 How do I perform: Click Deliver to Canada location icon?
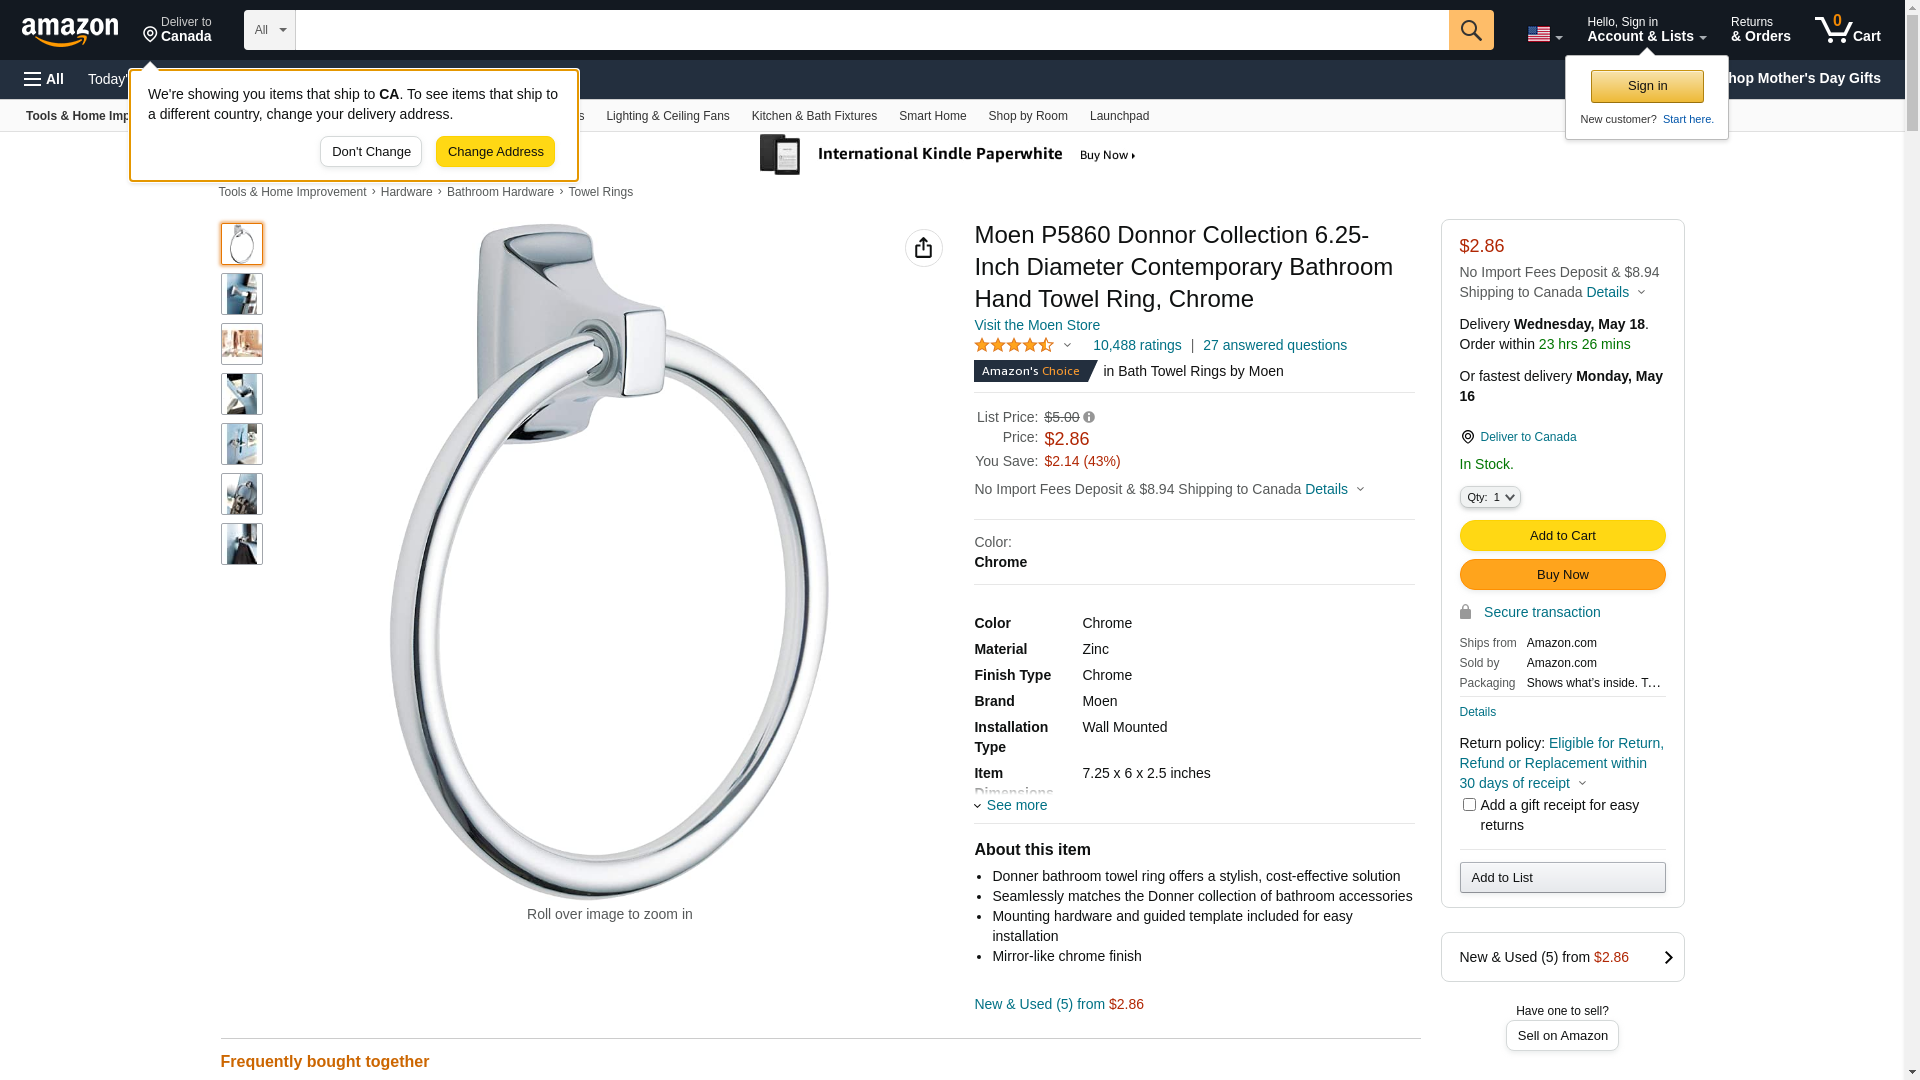(x=1467, y=437)
